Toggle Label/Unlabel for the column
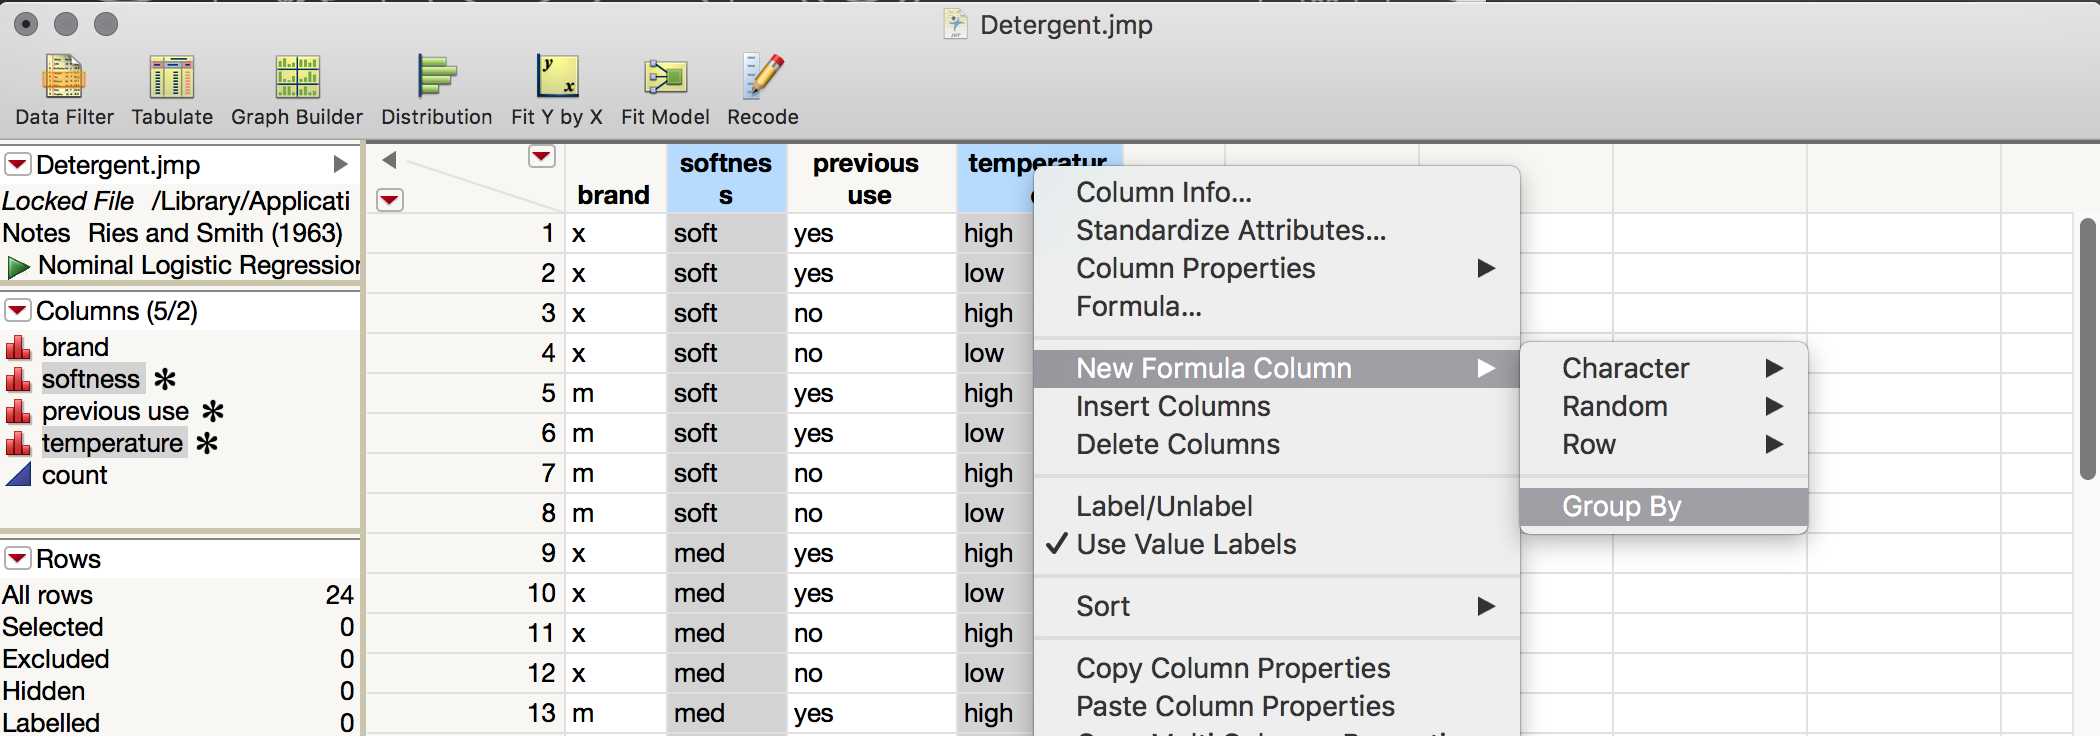The height and width of the screenshot is (736, 2100). point(1164,506)
